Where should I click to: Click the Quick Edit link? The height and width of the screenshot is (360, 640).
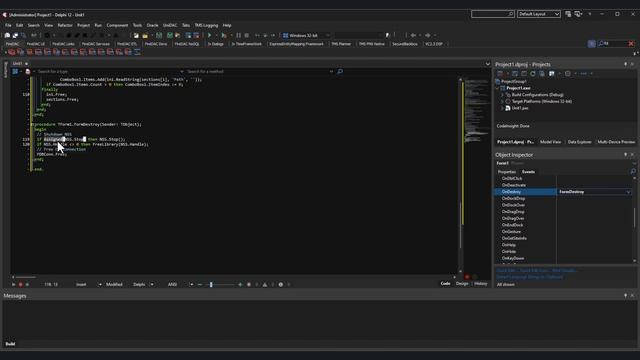[506, 271]
